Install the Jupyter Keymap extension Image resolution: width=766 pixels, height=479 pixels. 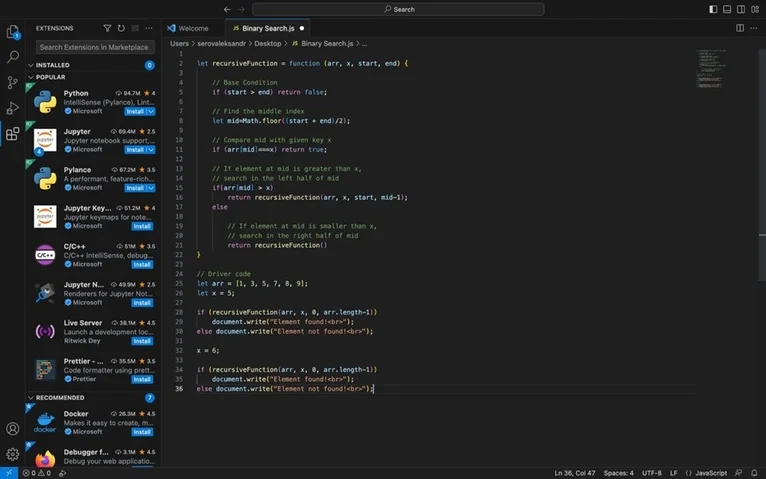tap(142, 227)
